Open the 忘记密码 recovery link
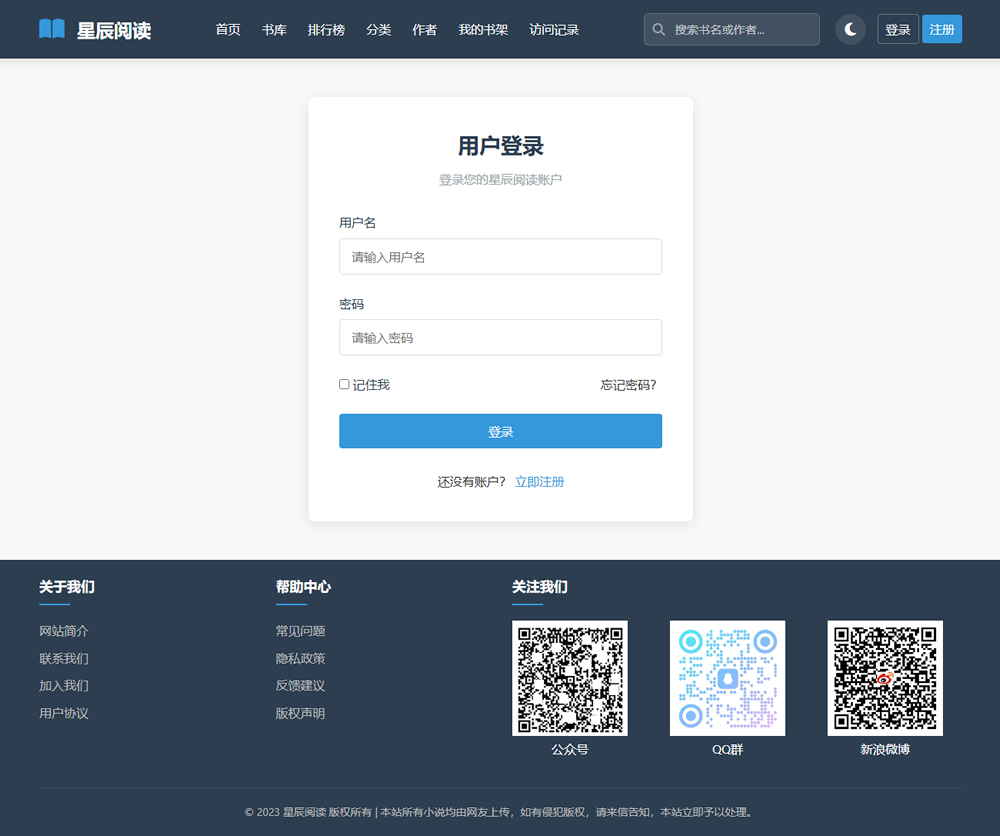 point(628,384)
